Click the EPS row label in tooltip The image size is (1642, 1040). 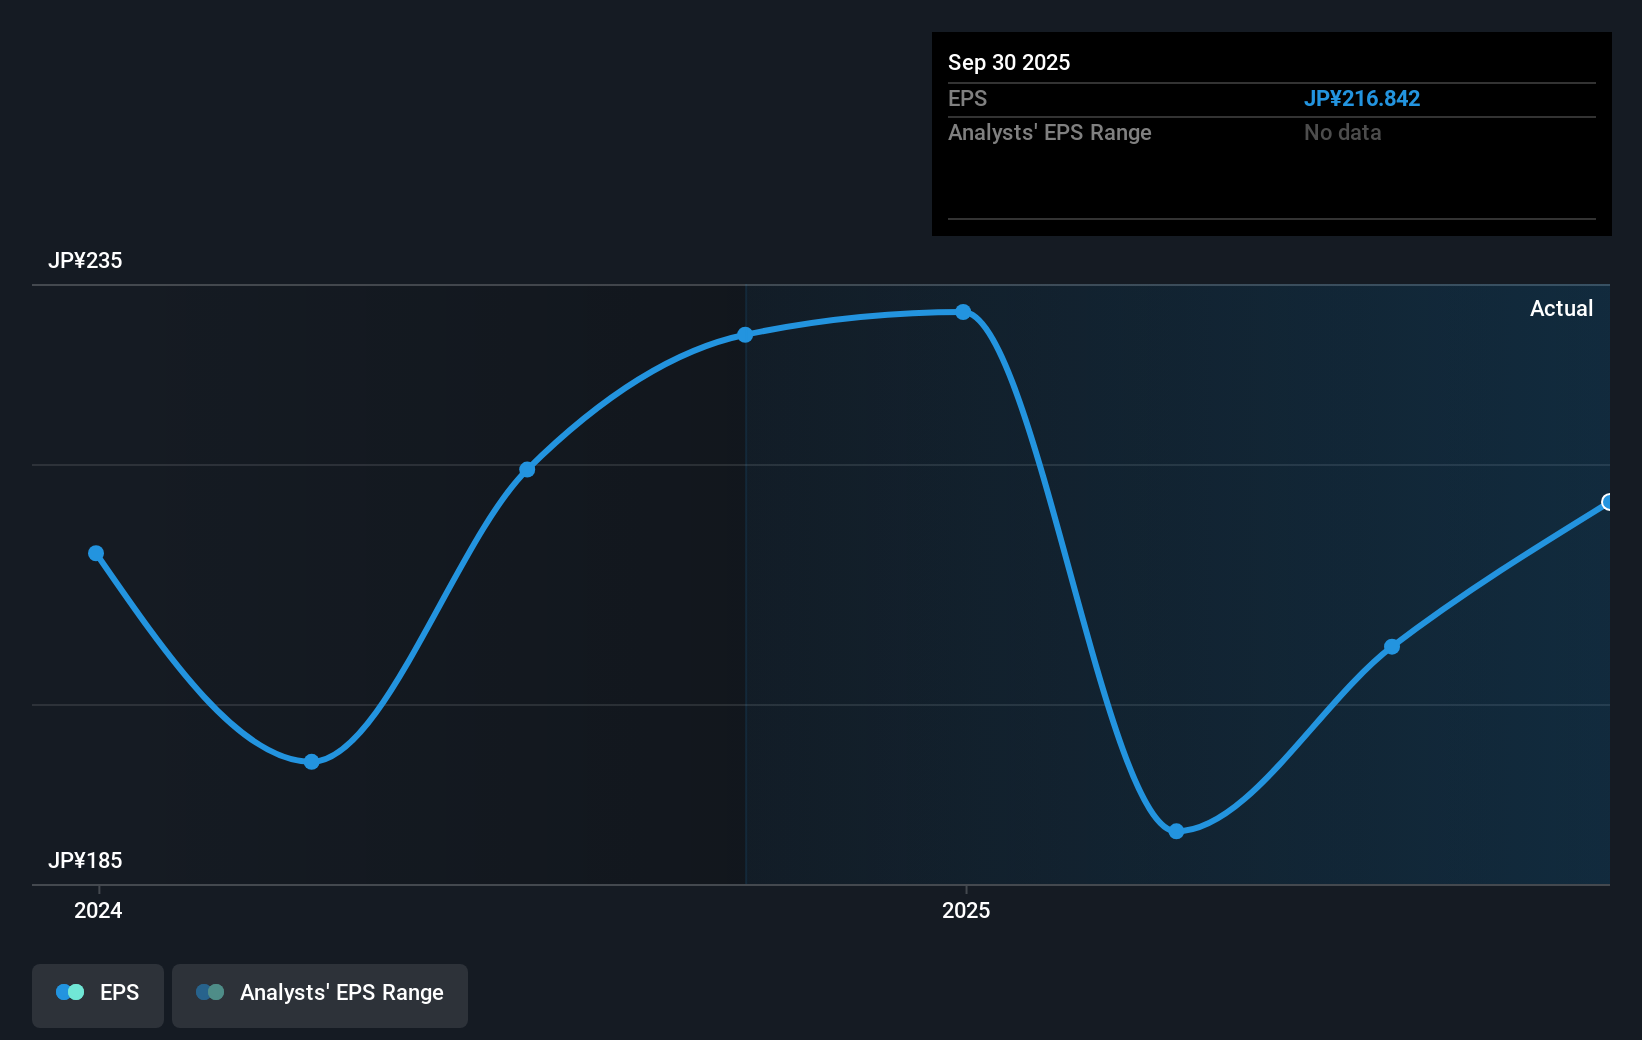[x=967, y=98]
